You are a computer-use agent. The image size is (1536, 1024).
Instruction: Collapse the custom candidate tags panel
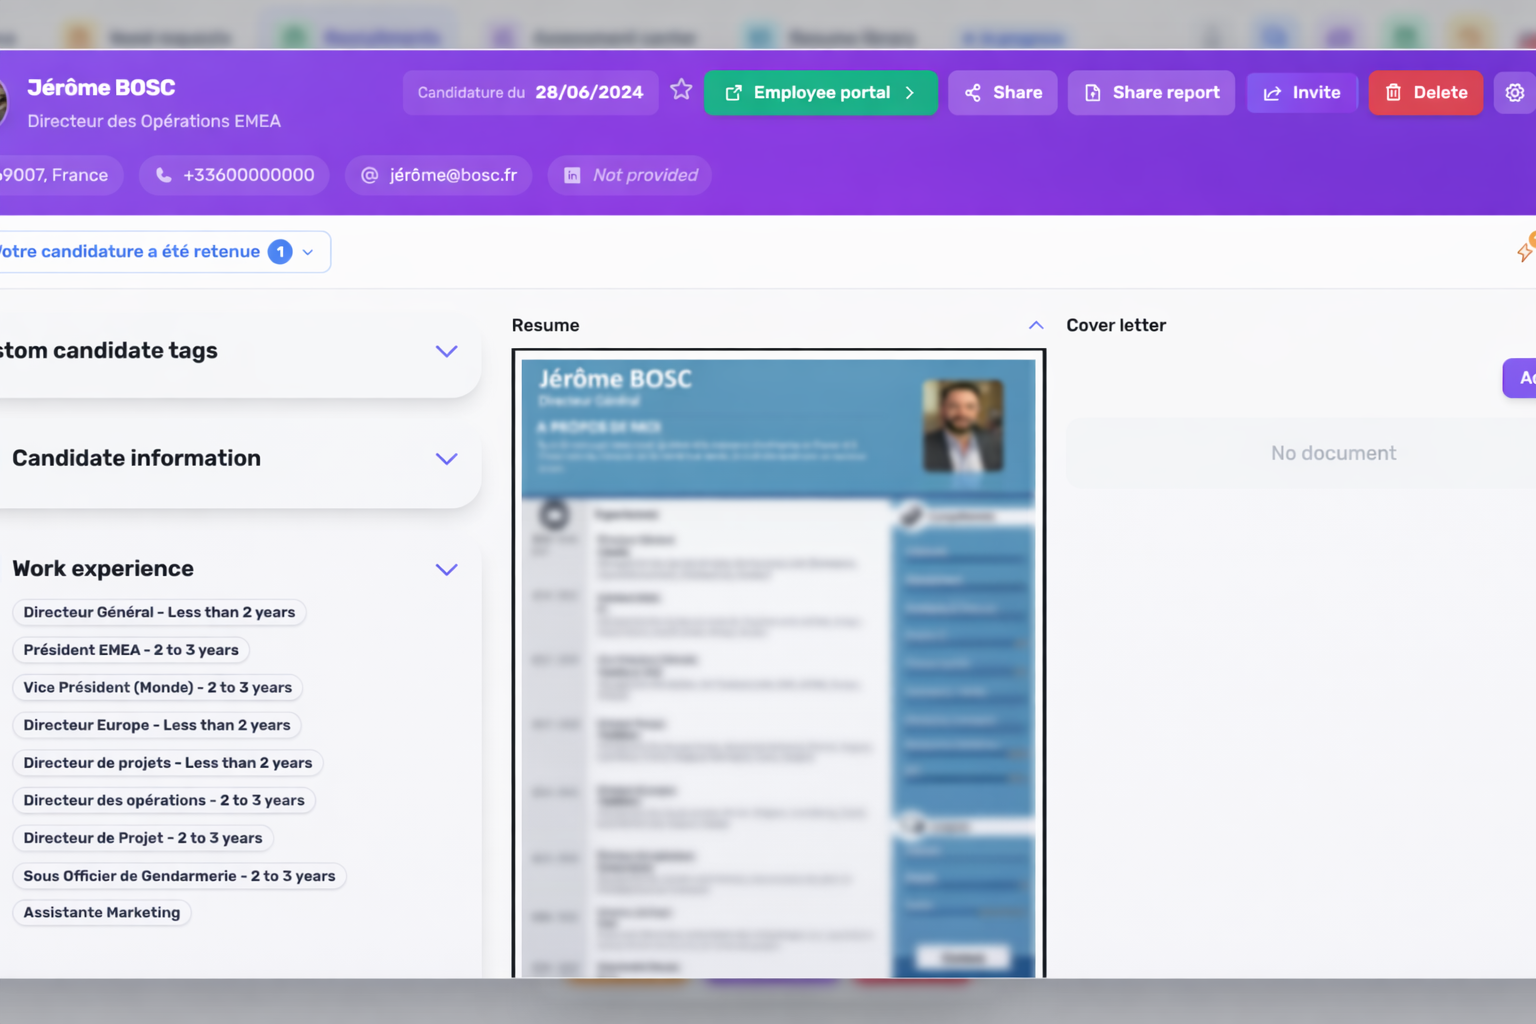(447, 351)
